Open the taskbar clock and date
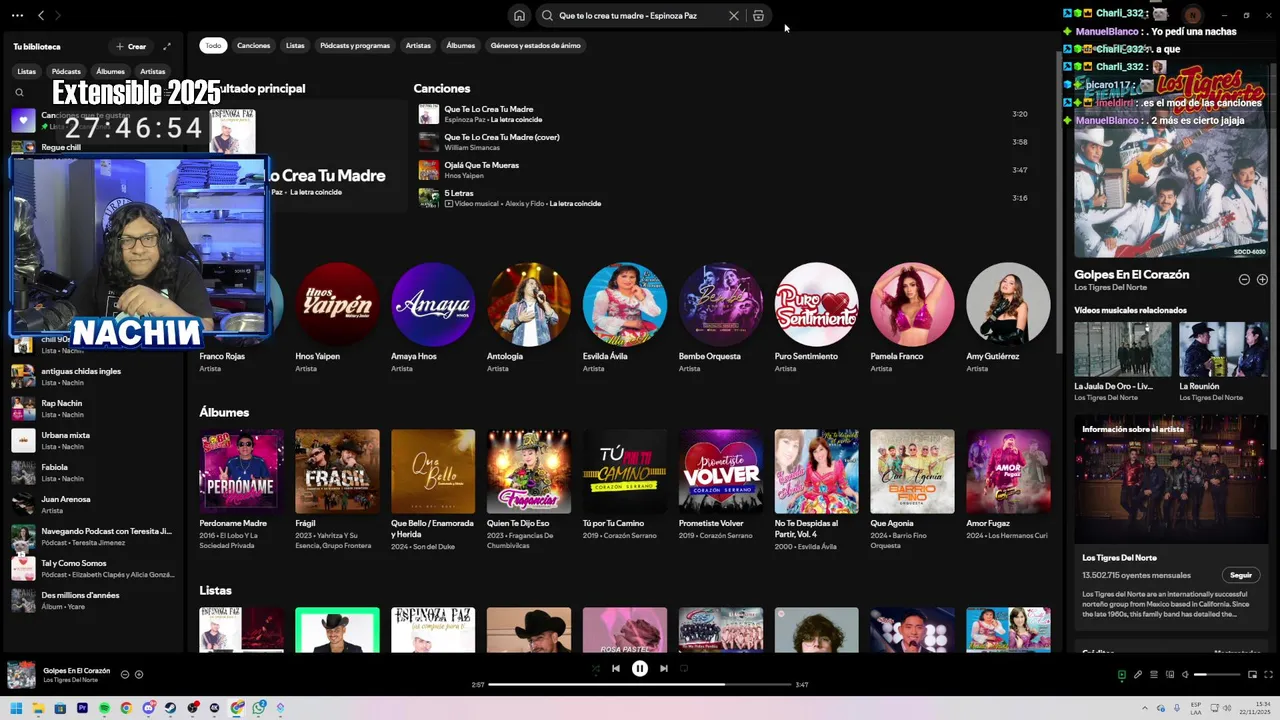The image size is (1280, 720). tap(1255, 708)
